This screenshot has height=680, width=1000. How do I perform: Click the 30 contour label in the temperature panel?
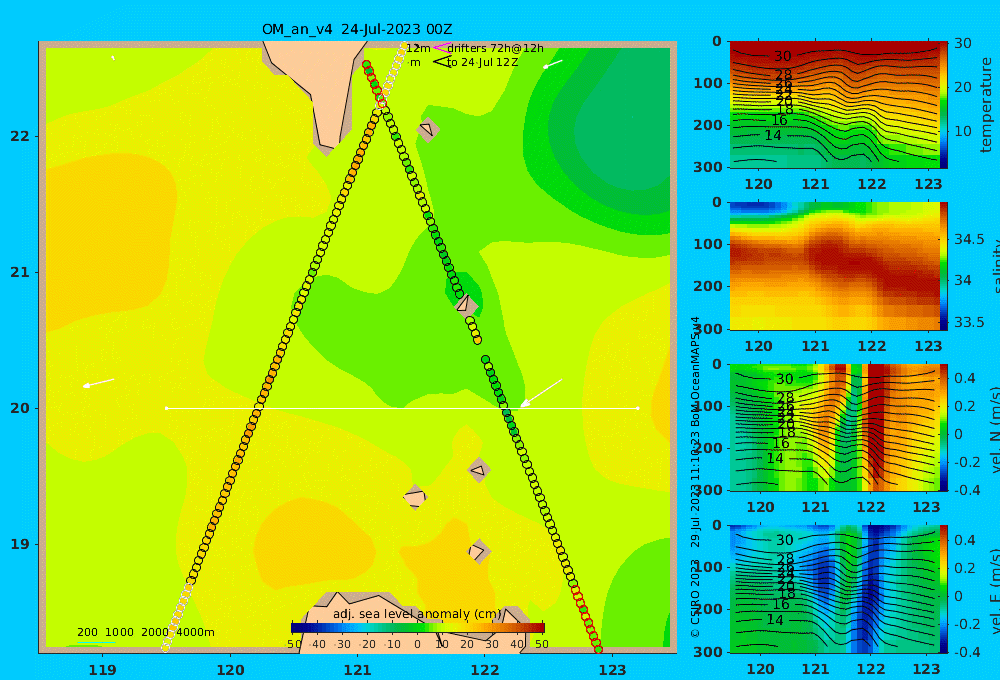[x=783, y=56]
